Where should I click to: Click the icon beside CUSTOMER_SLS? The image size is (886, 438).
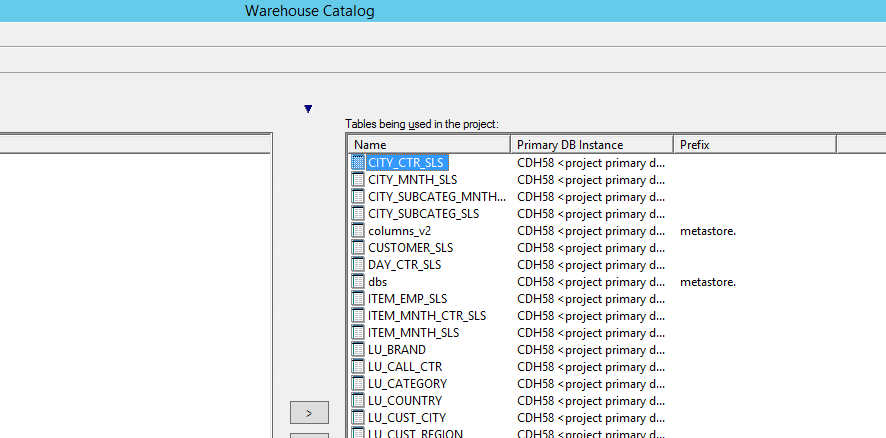point(359,247)
